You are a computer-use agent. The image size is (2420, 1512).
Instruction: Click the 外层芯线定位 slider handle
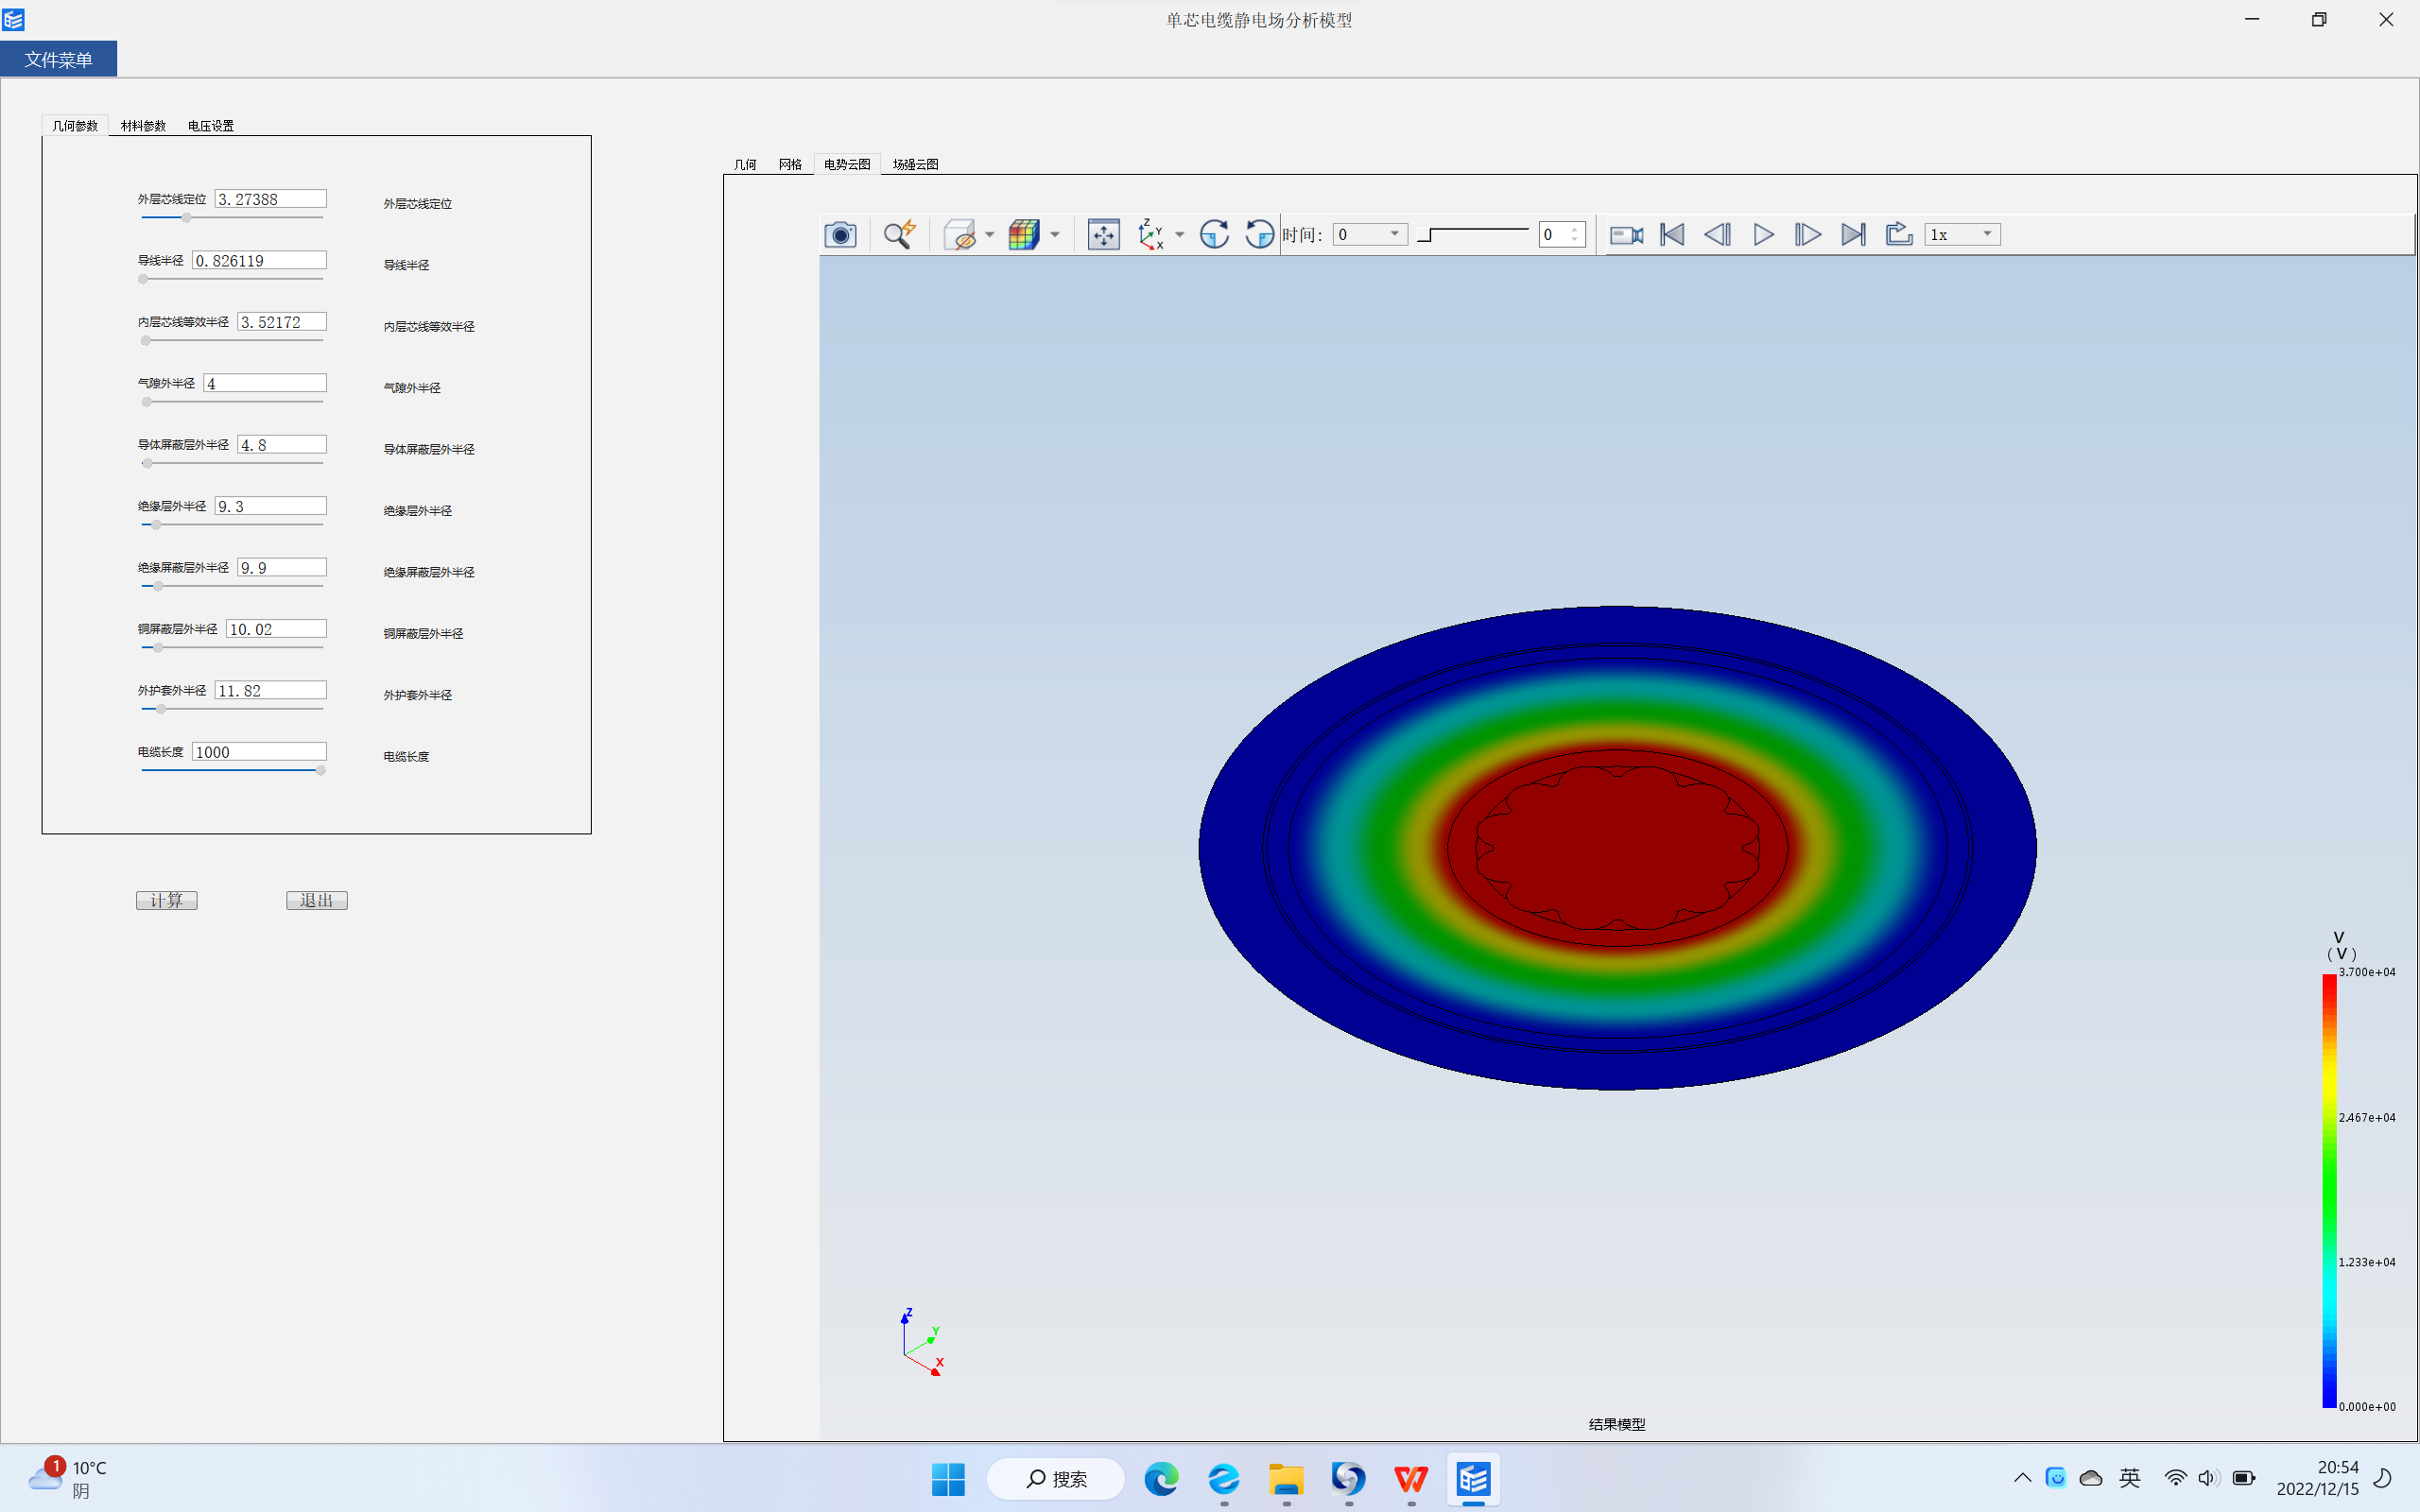point(186,217)
